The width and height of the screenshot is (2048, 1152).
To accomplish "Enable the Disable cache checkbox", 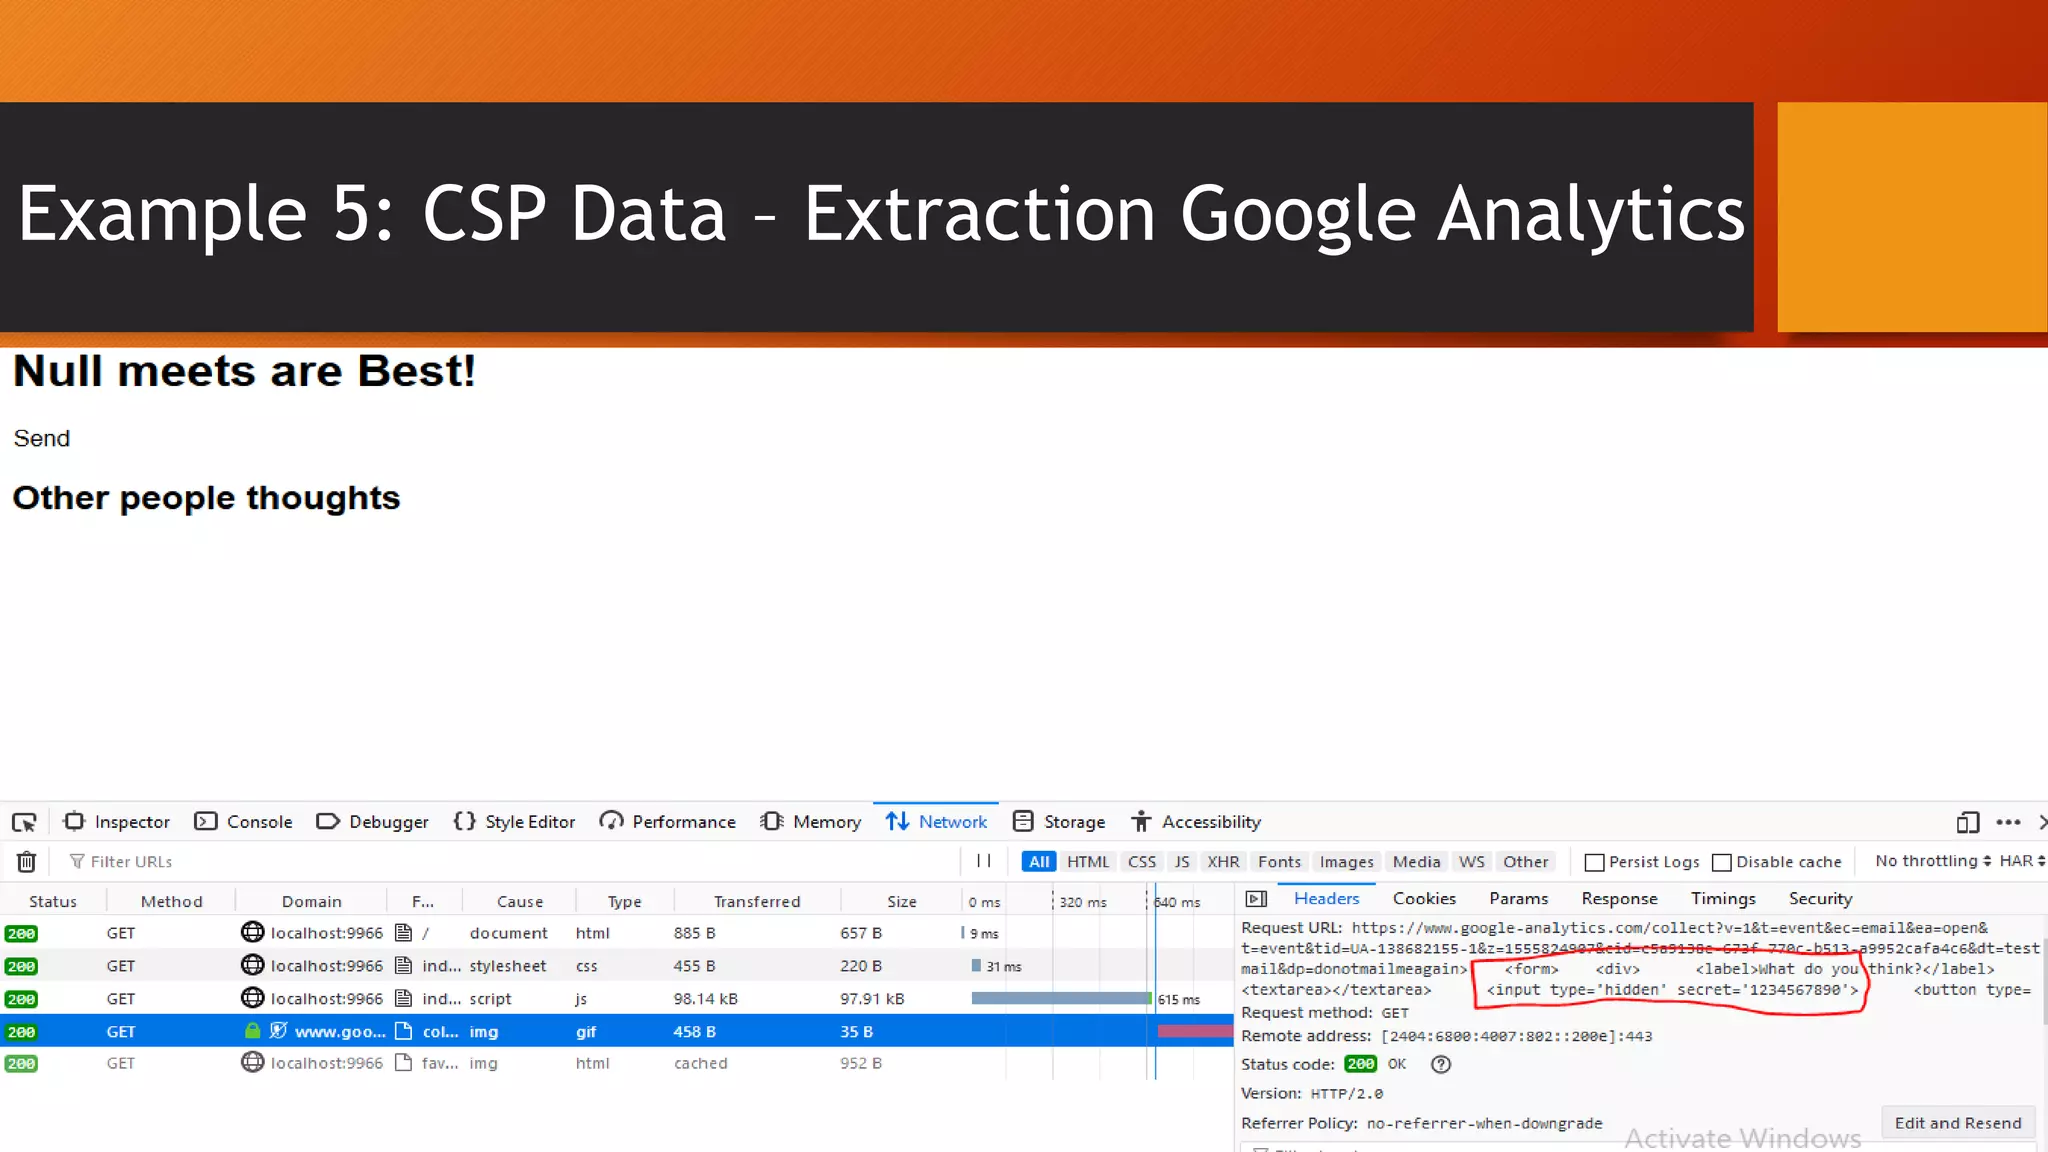I will (1722, 862).
